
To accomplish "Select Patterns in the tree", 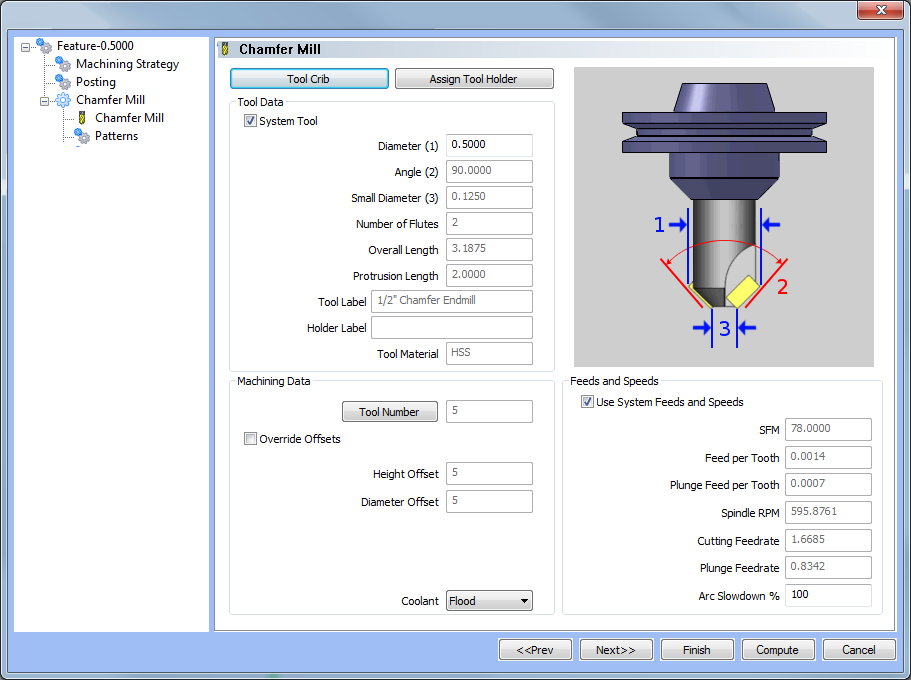I will 116,136.
